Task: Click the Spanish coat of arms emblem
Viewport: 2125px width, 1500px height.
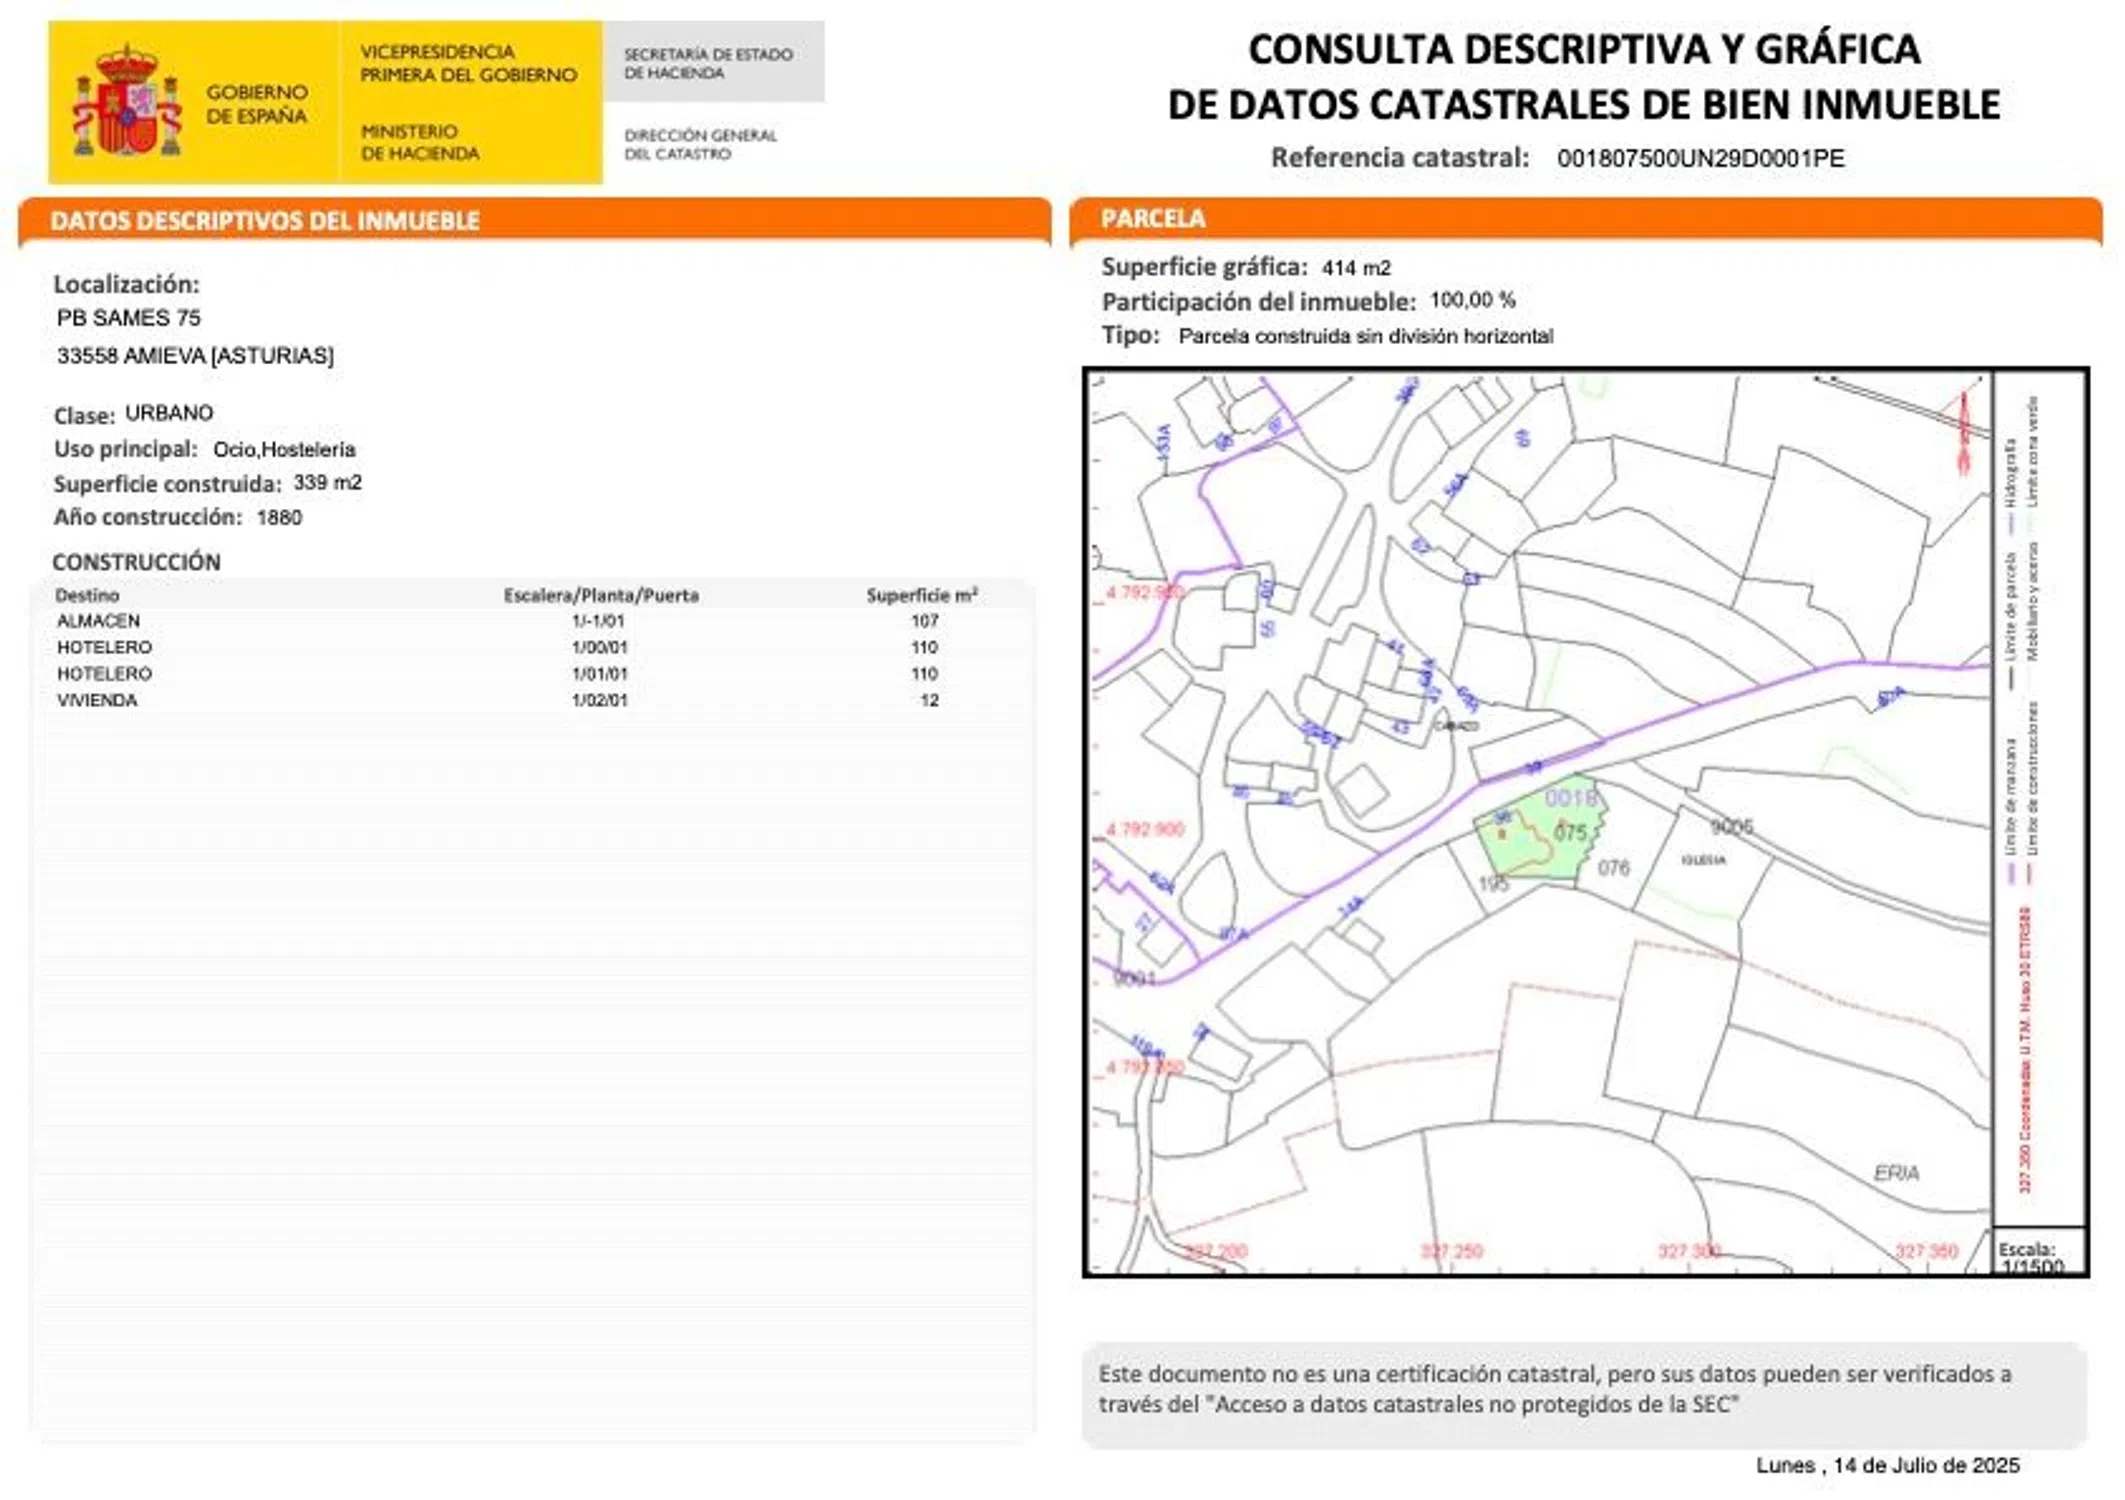Action: click(127, 102)
